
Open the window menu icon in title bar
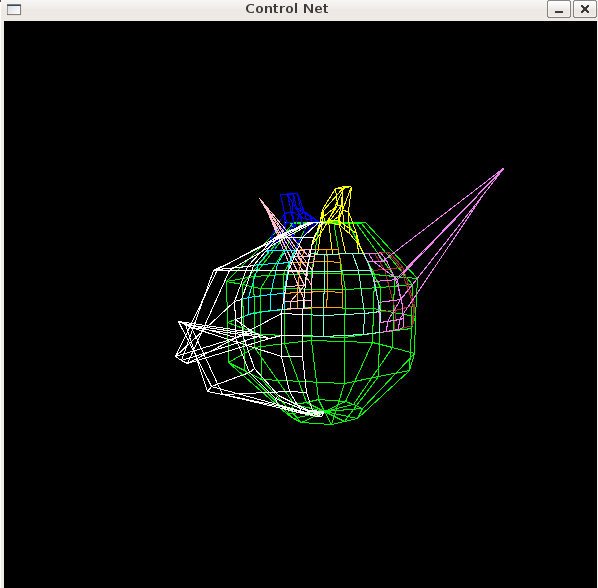pyautogui.click(x=14, y=9)
